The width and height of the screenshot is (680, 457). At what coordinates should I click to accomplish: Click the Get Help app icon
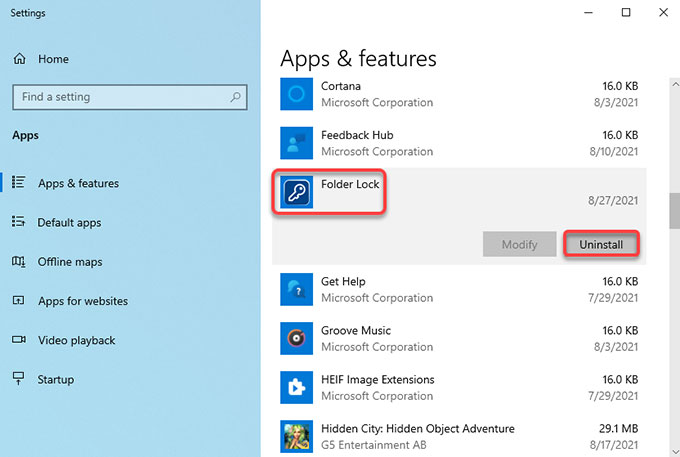pos(296,290)
